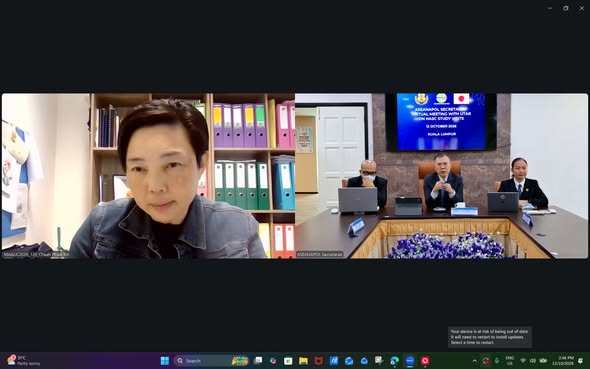Click the left participant's name label
This screenshot has height=369, width=590.
point(36,255)
